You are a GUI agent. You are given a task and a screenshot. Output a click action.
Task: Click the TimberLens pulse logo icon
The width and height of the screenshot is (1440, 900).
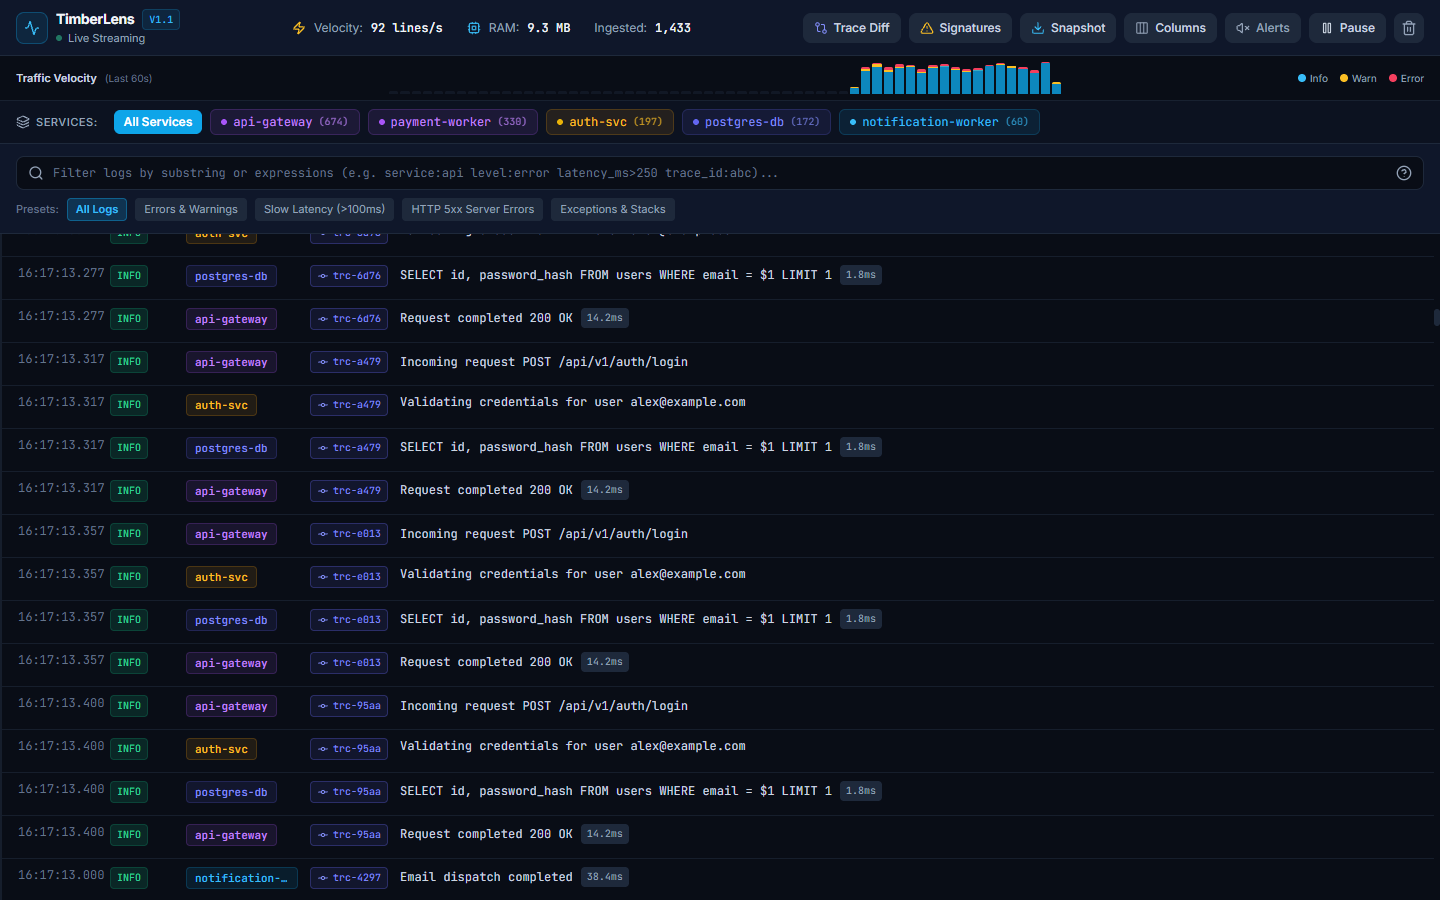(32, 28)
